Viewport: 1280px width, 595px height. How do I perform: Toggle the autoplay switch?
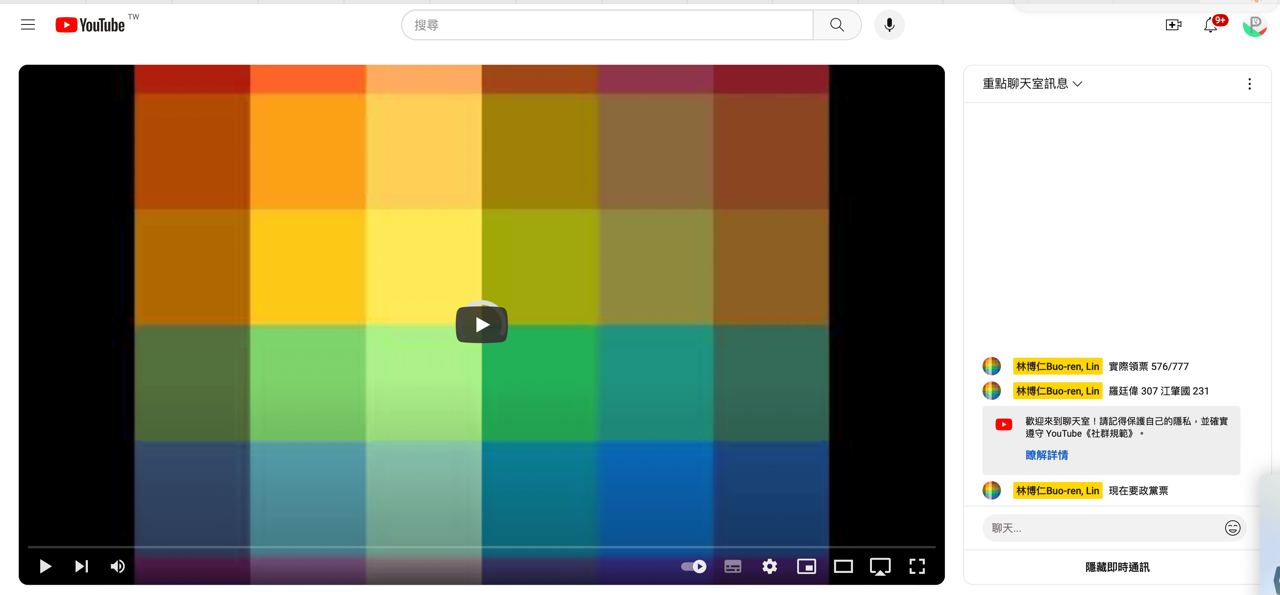694,566
